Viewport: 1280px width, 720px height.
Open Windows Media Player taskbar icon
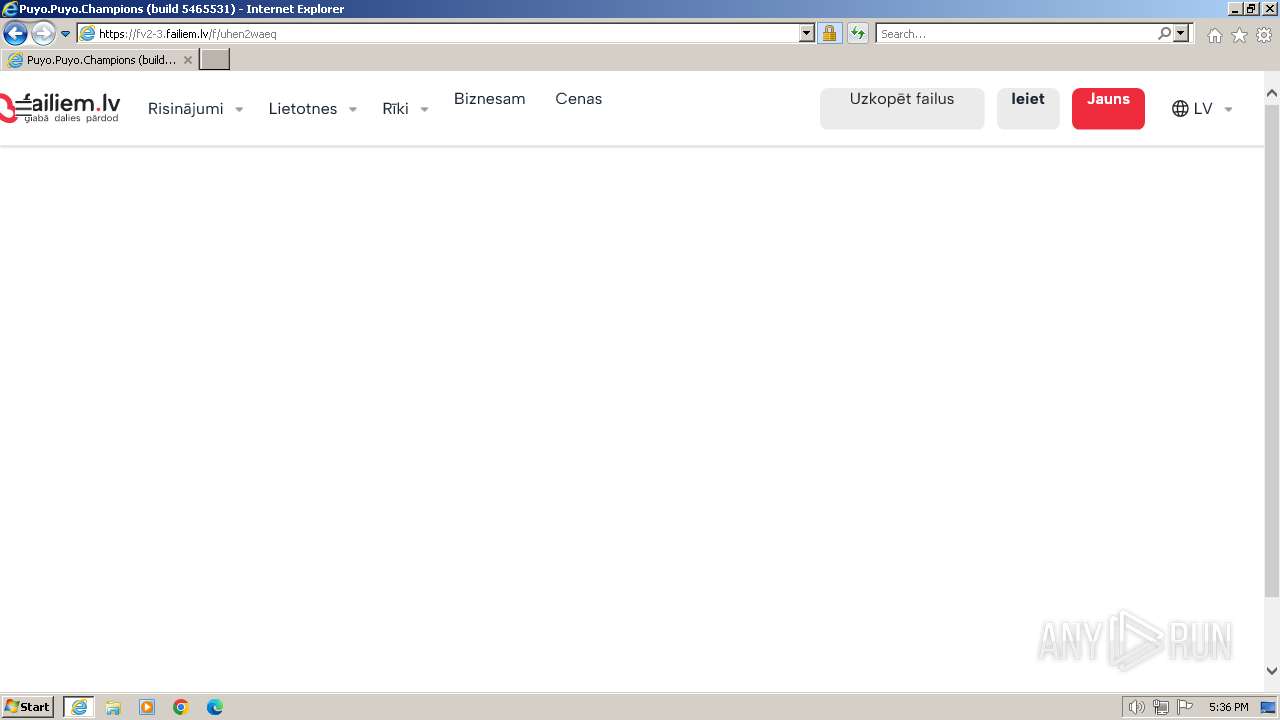pos(147,707)
